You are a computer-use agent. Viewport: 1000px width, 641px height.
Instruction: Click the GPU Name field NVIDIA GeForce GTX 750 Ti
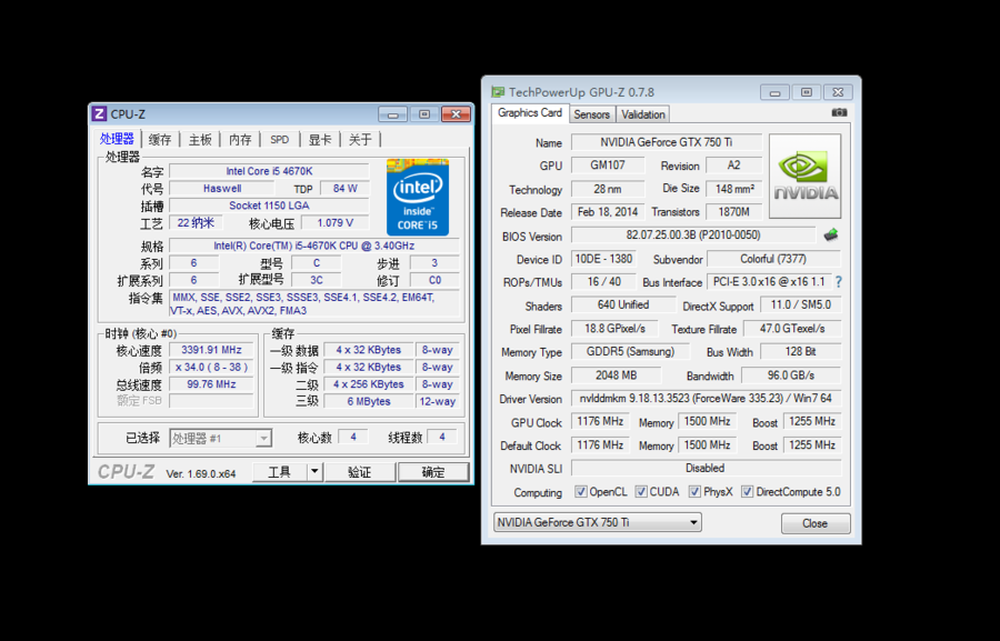coord(666,142)
